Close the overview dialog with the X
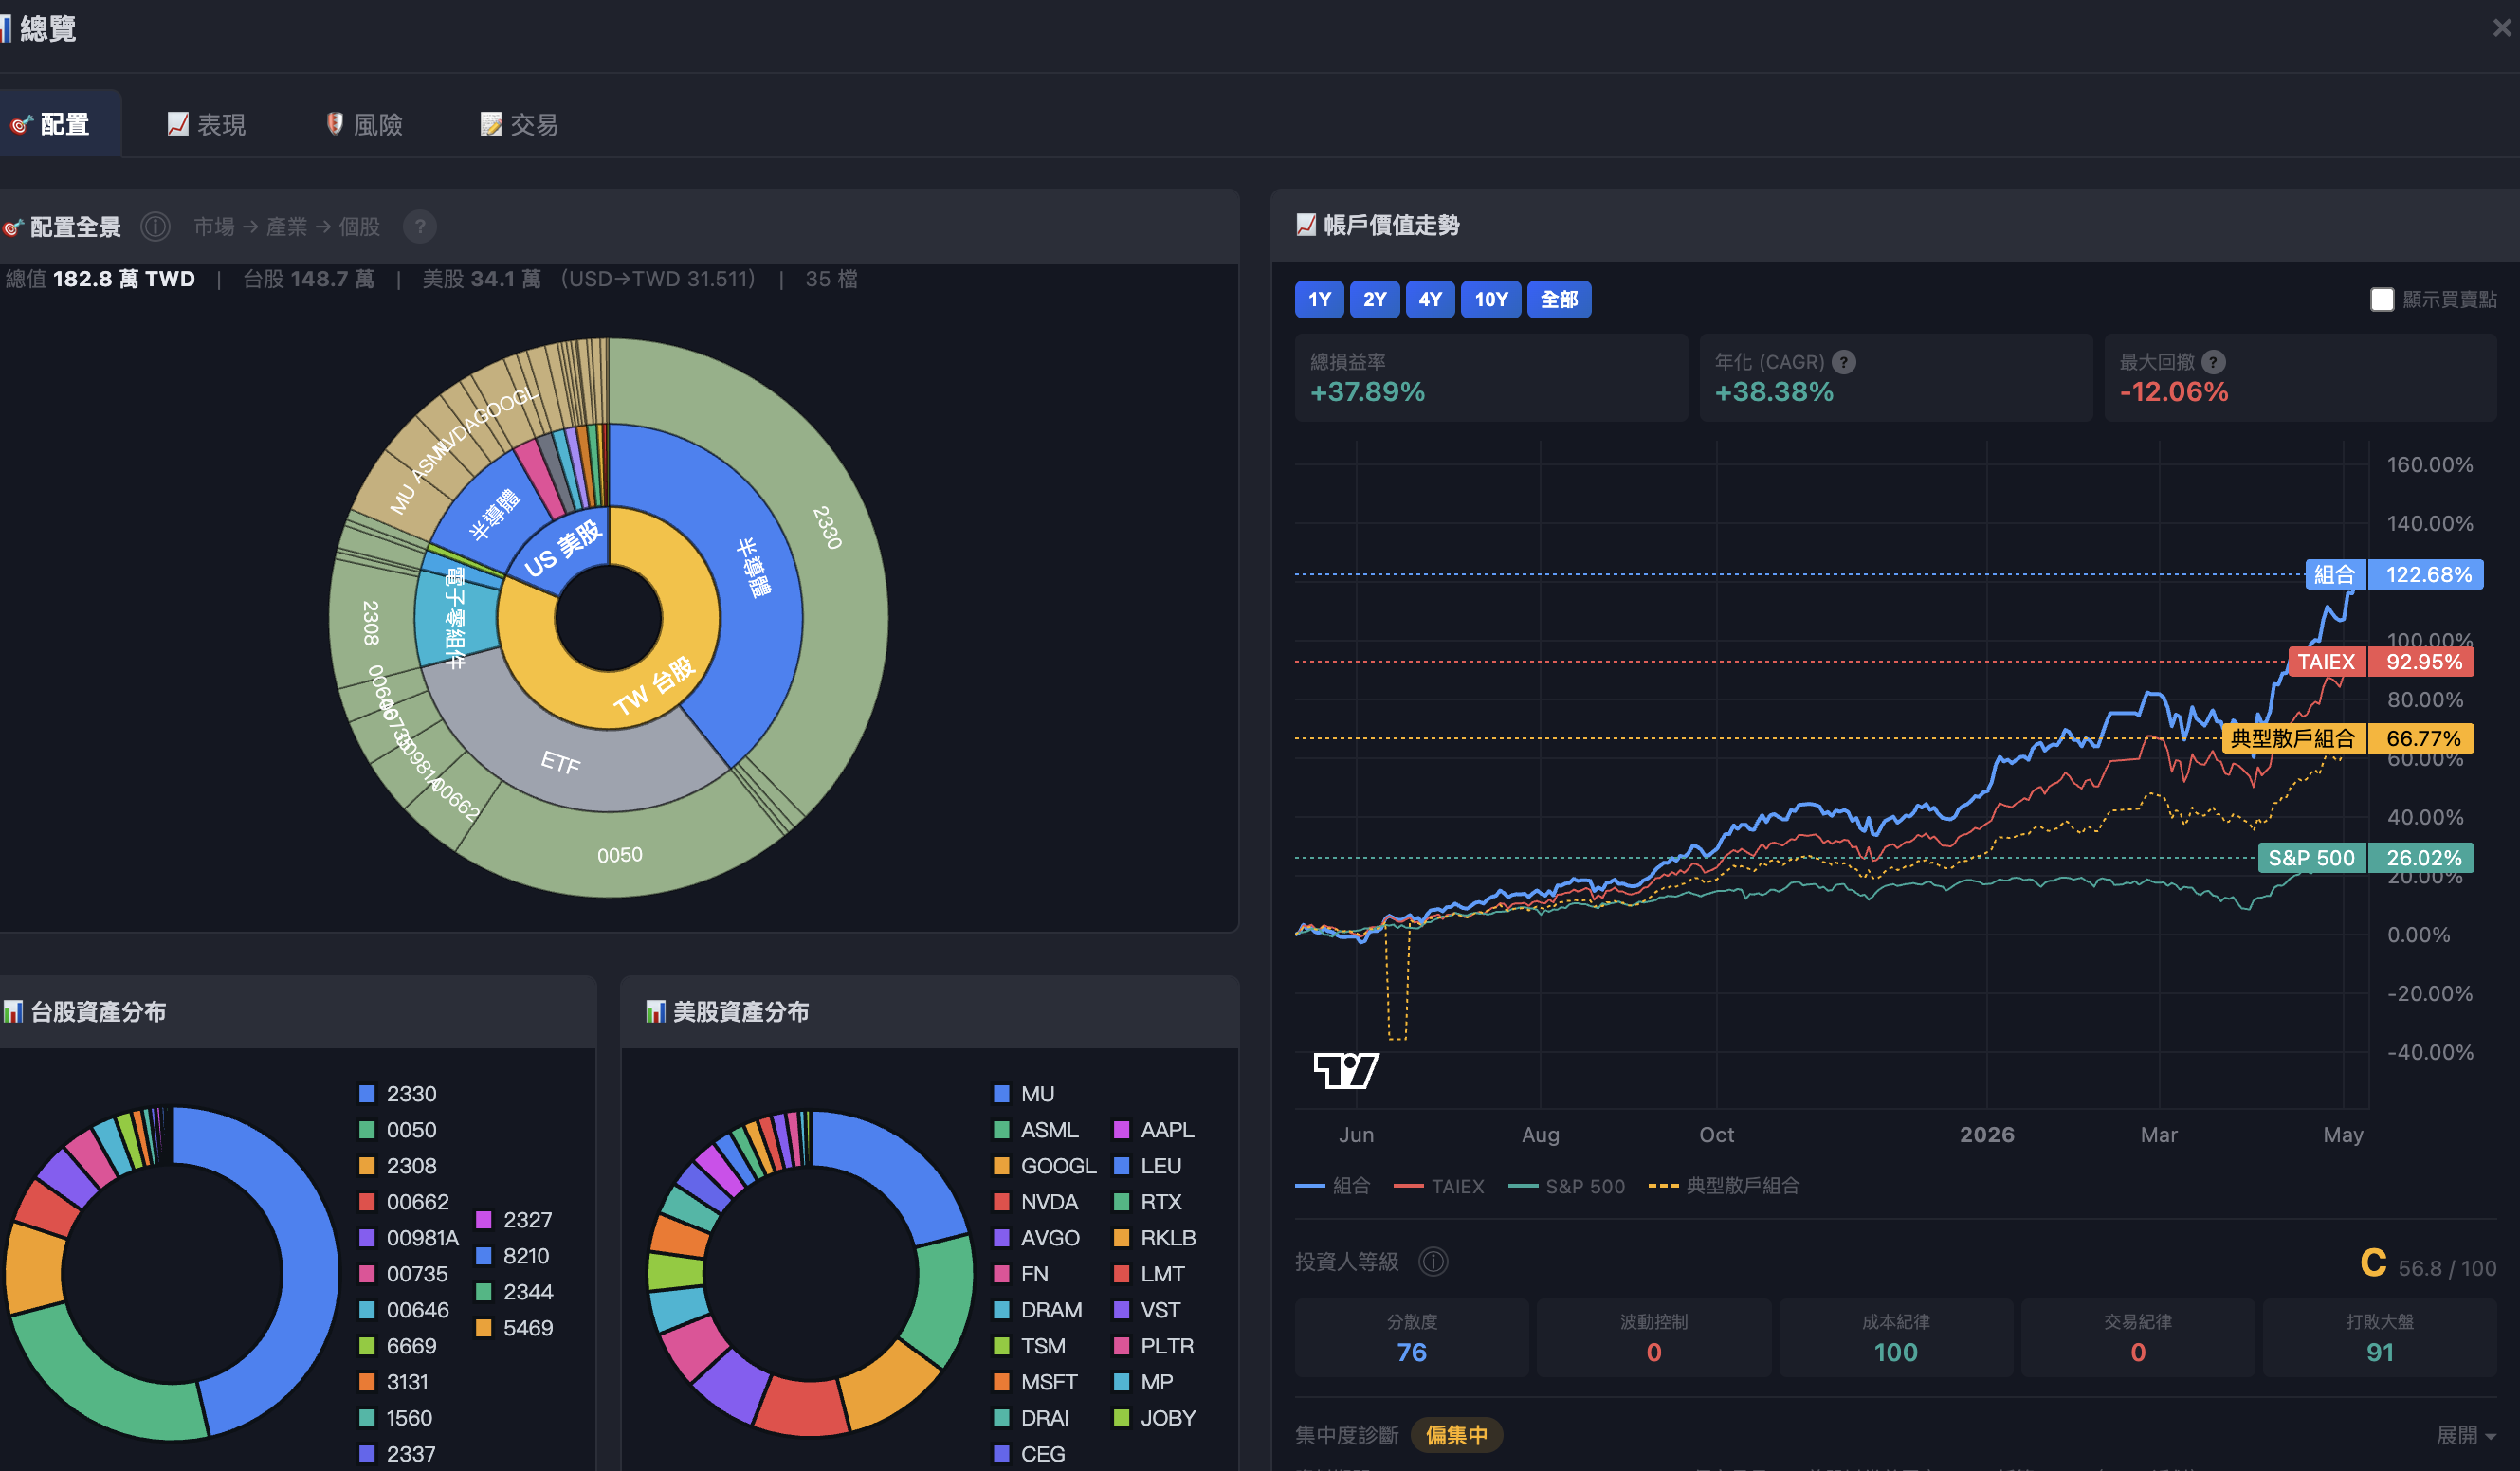 2501,28
